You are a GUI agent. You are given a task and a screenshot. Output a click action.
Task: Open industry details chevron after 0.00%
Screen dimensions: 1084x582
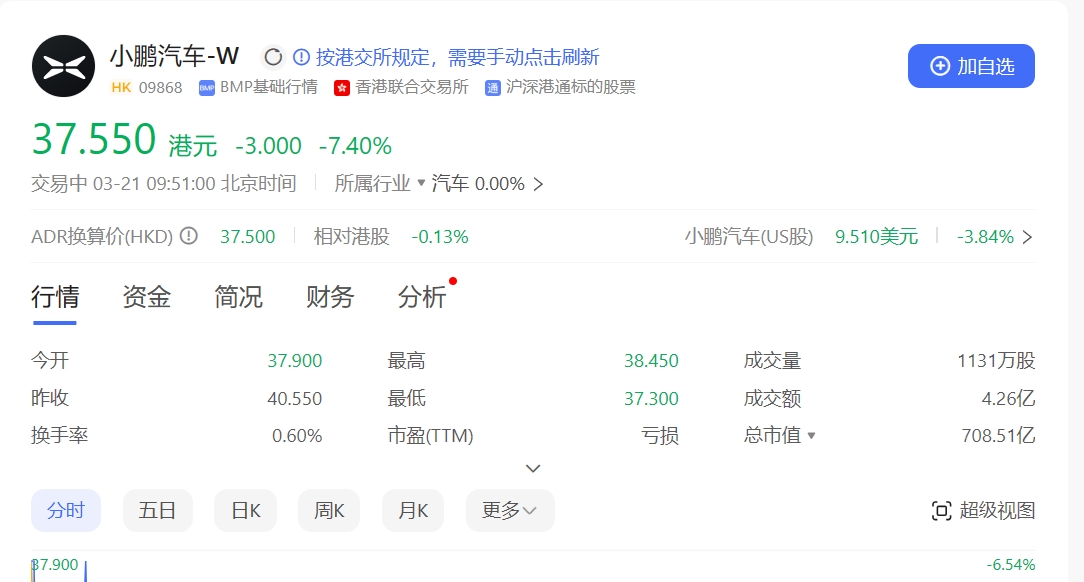539,185
